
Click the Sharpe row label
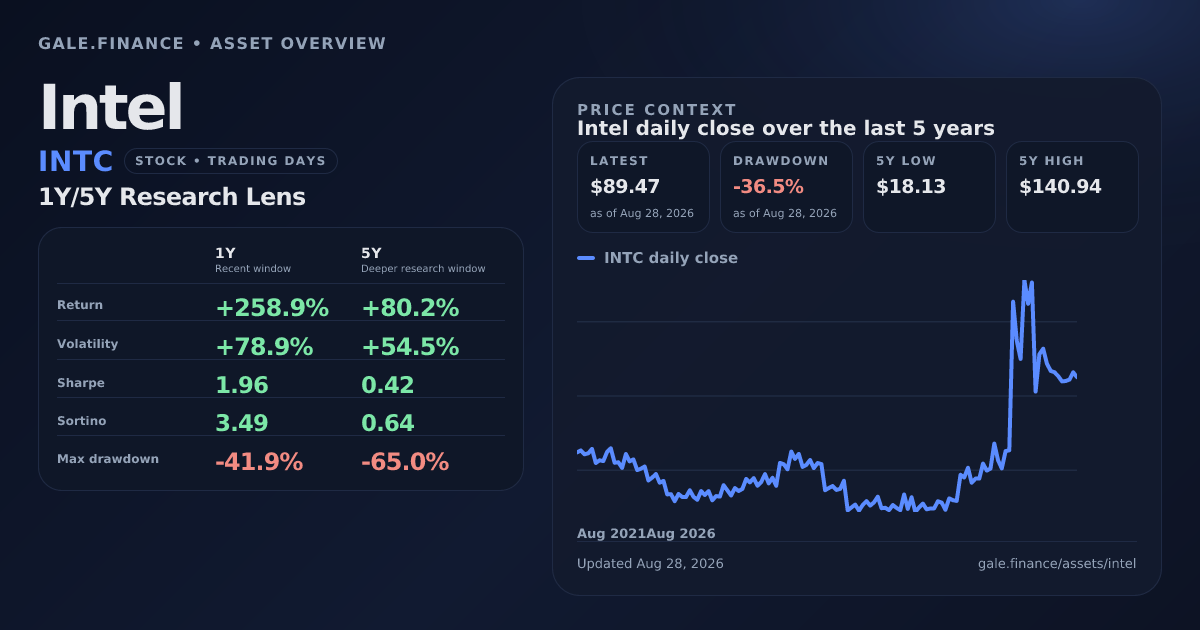point(81,383)
